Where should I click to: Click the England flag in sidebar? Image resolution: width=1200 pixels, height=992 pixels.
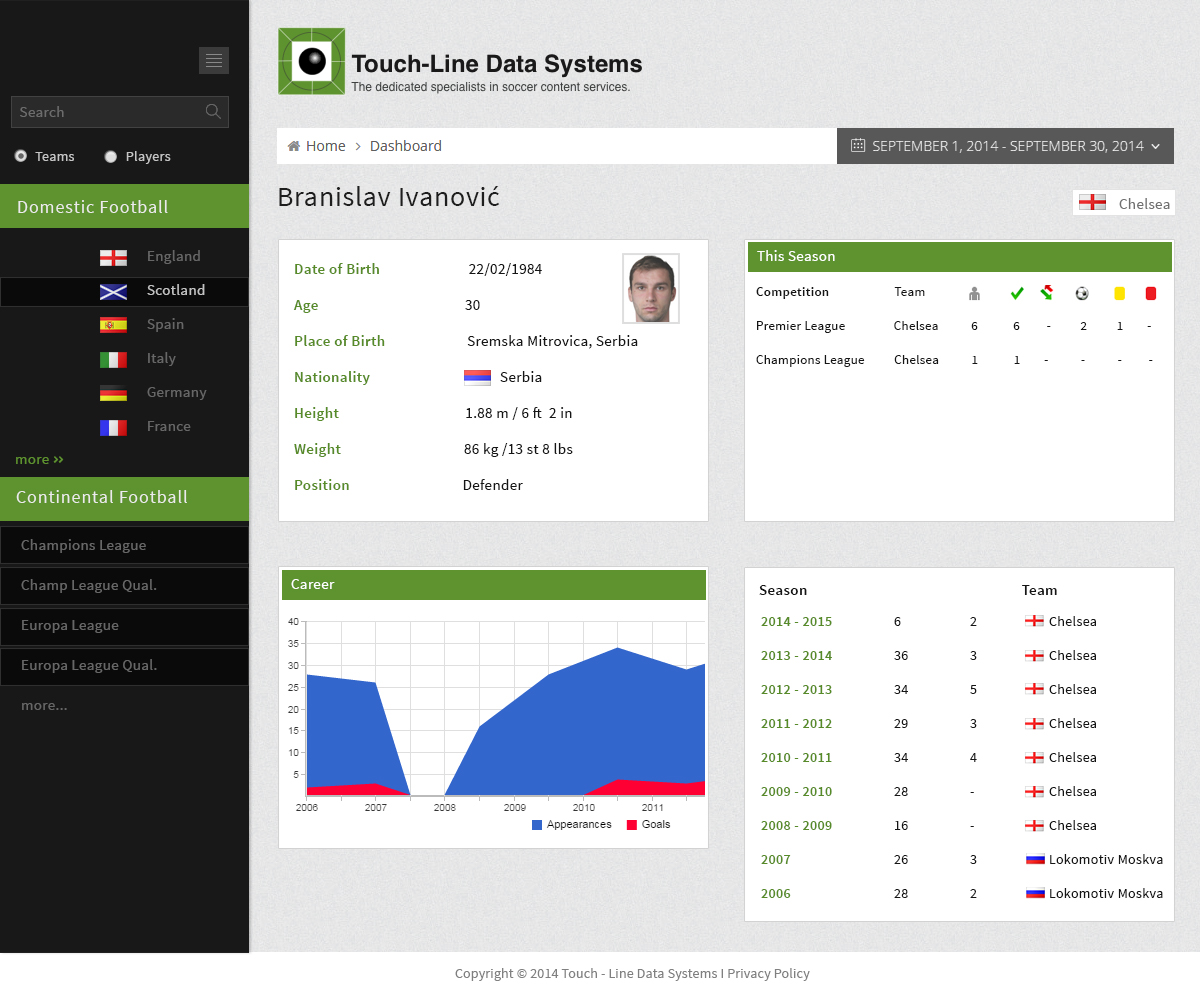click(113, 257)
